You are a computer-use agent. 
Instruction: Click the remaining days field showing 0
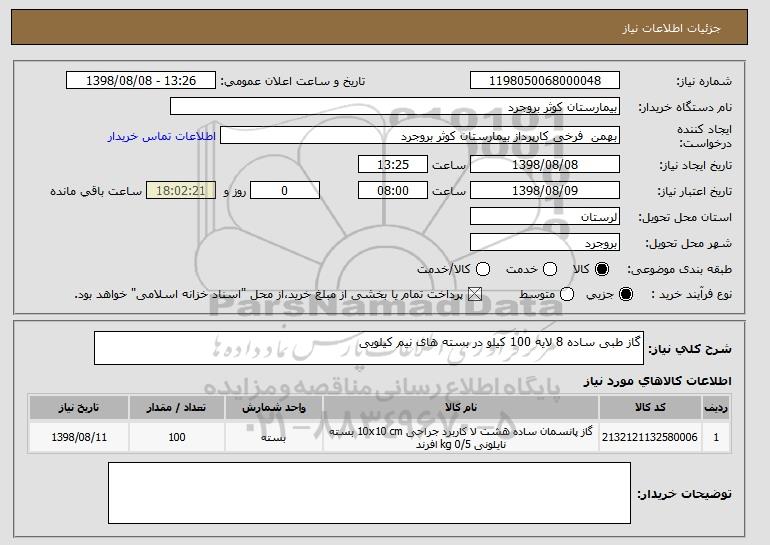(285, 191)
